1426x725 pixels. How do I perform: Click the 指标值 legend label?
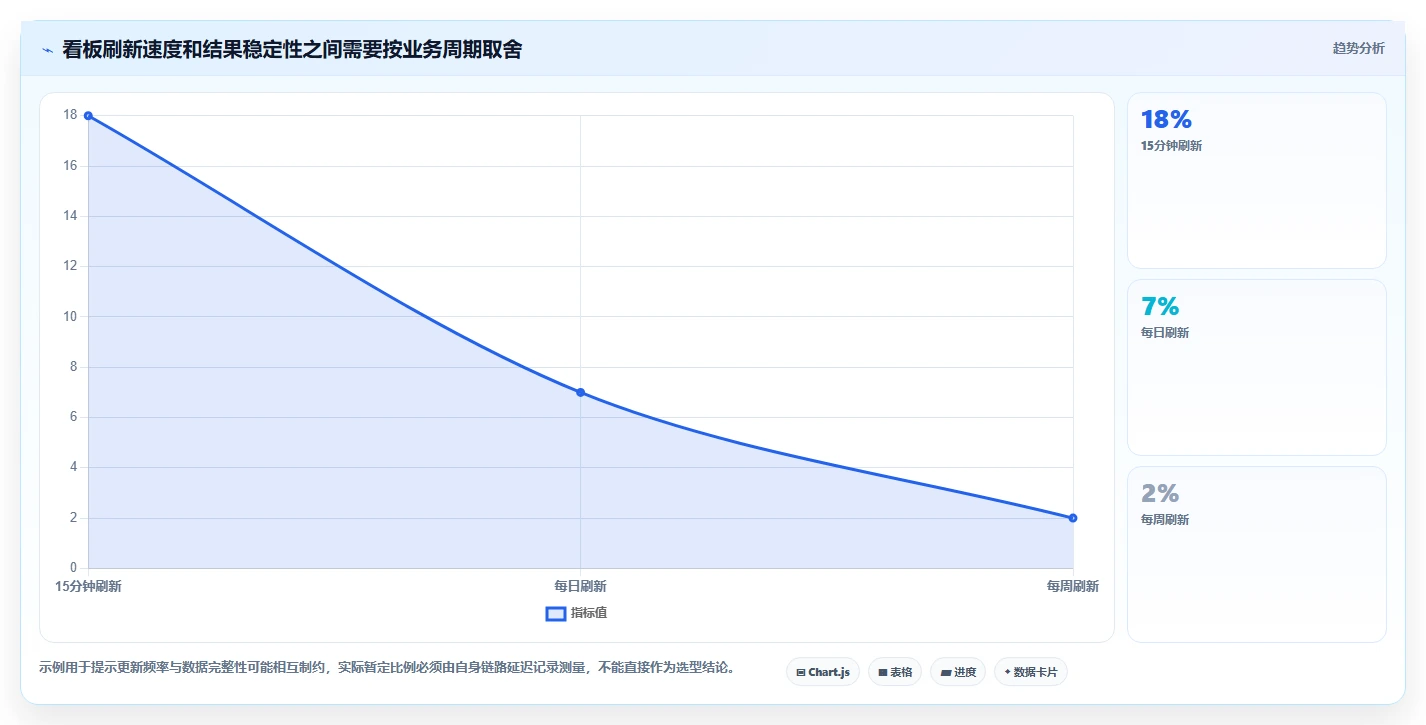(x=589, y=613)
